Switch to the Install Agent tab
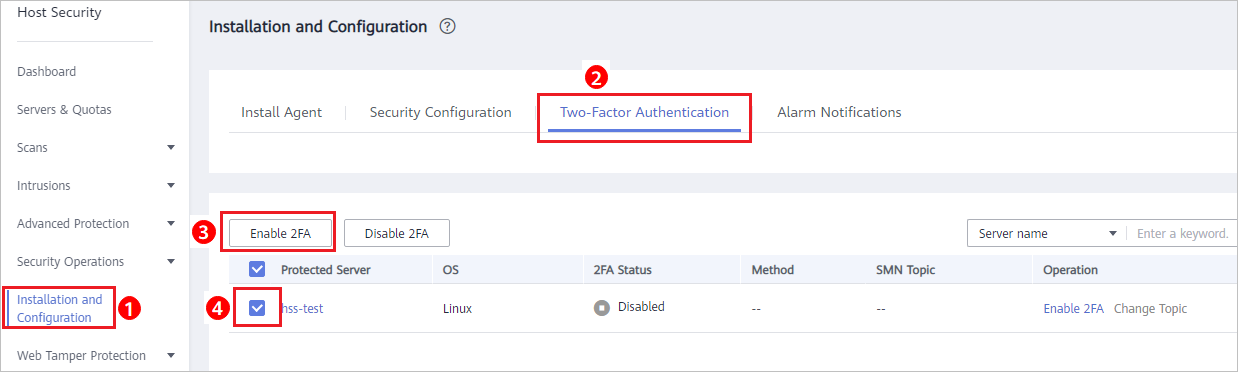This screenshot has width=1238, height=372. [282, 112]
